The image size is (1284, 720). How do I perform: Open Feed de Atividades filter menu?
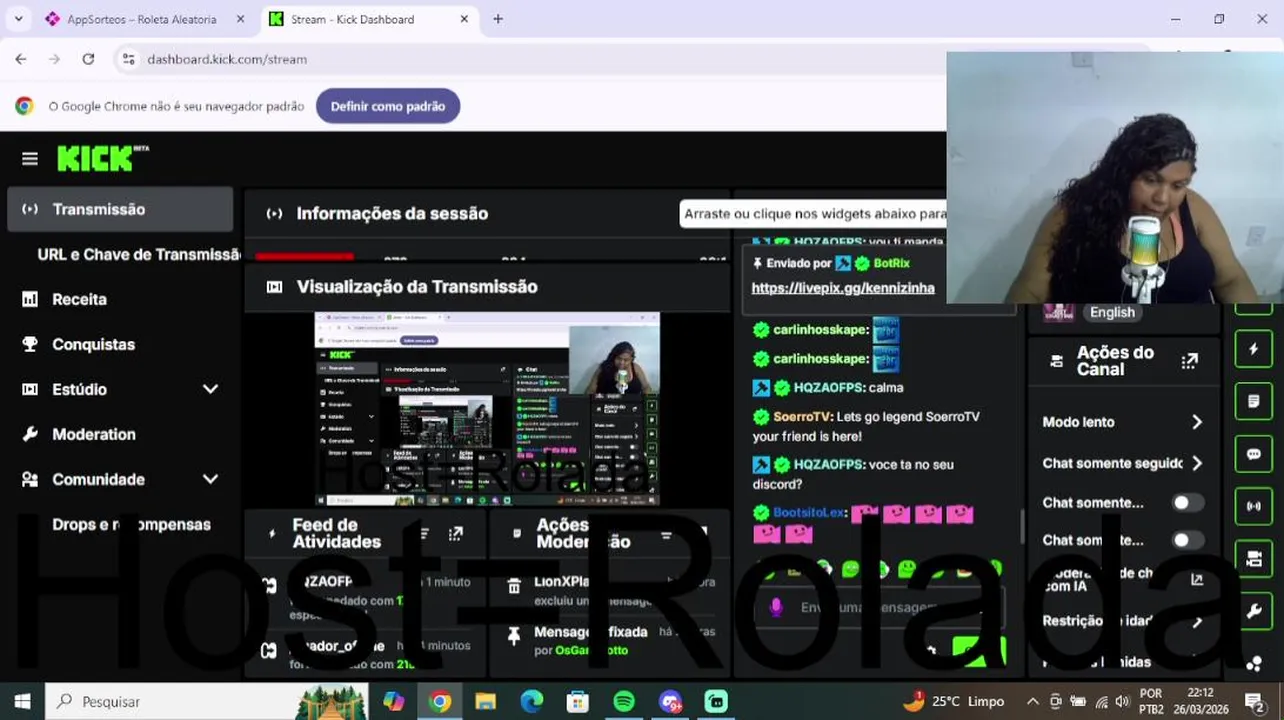point(424,534)
